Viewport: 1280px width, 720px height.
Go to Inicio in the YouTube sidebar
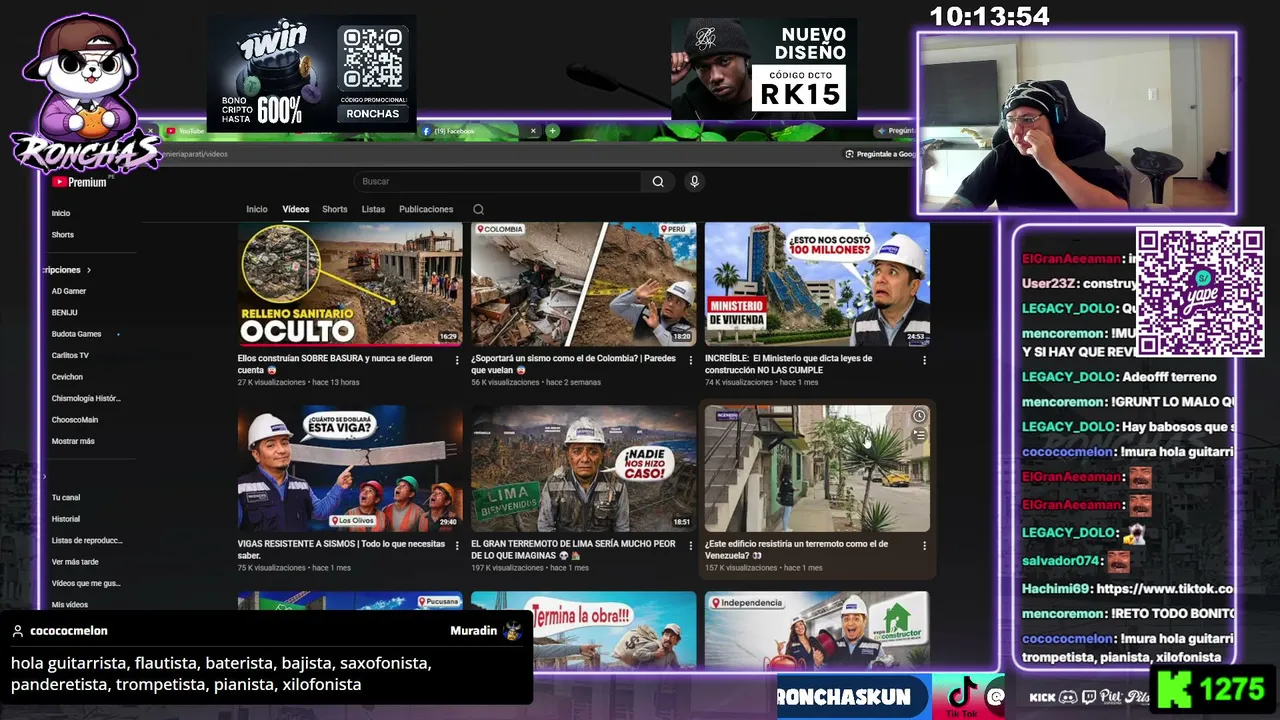61,213
